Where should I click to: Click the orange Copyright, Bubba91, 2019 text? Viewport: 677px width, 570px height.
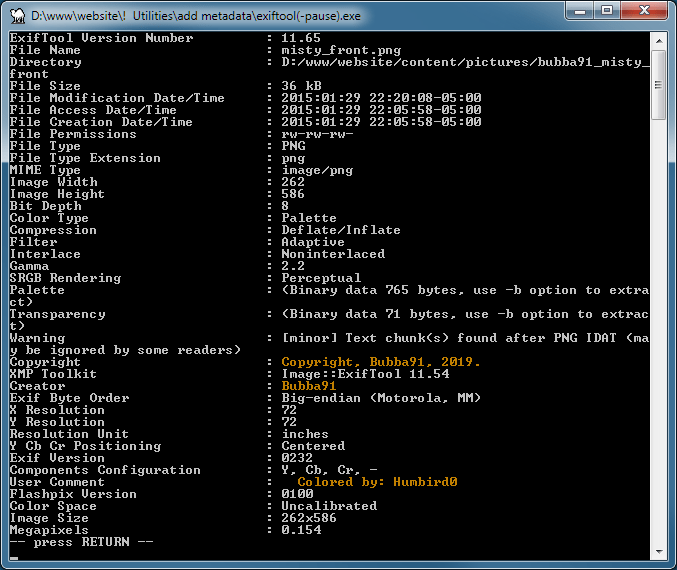coord(380,362)
